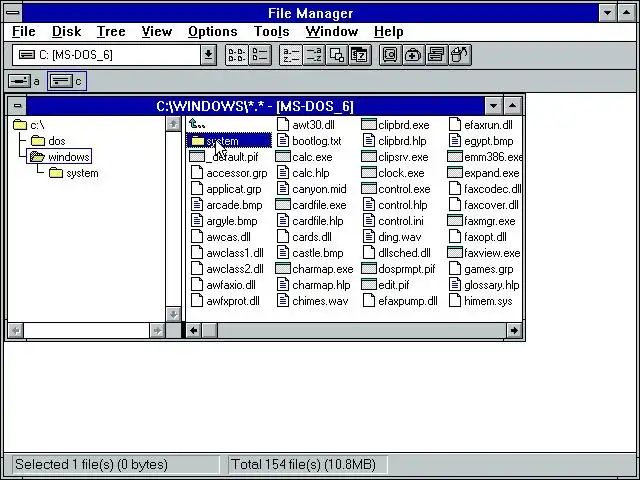Select the bootlog.txt document icon
Image resolution: width=640 pixels, height=480 pixels.
(x=282, y=141)
